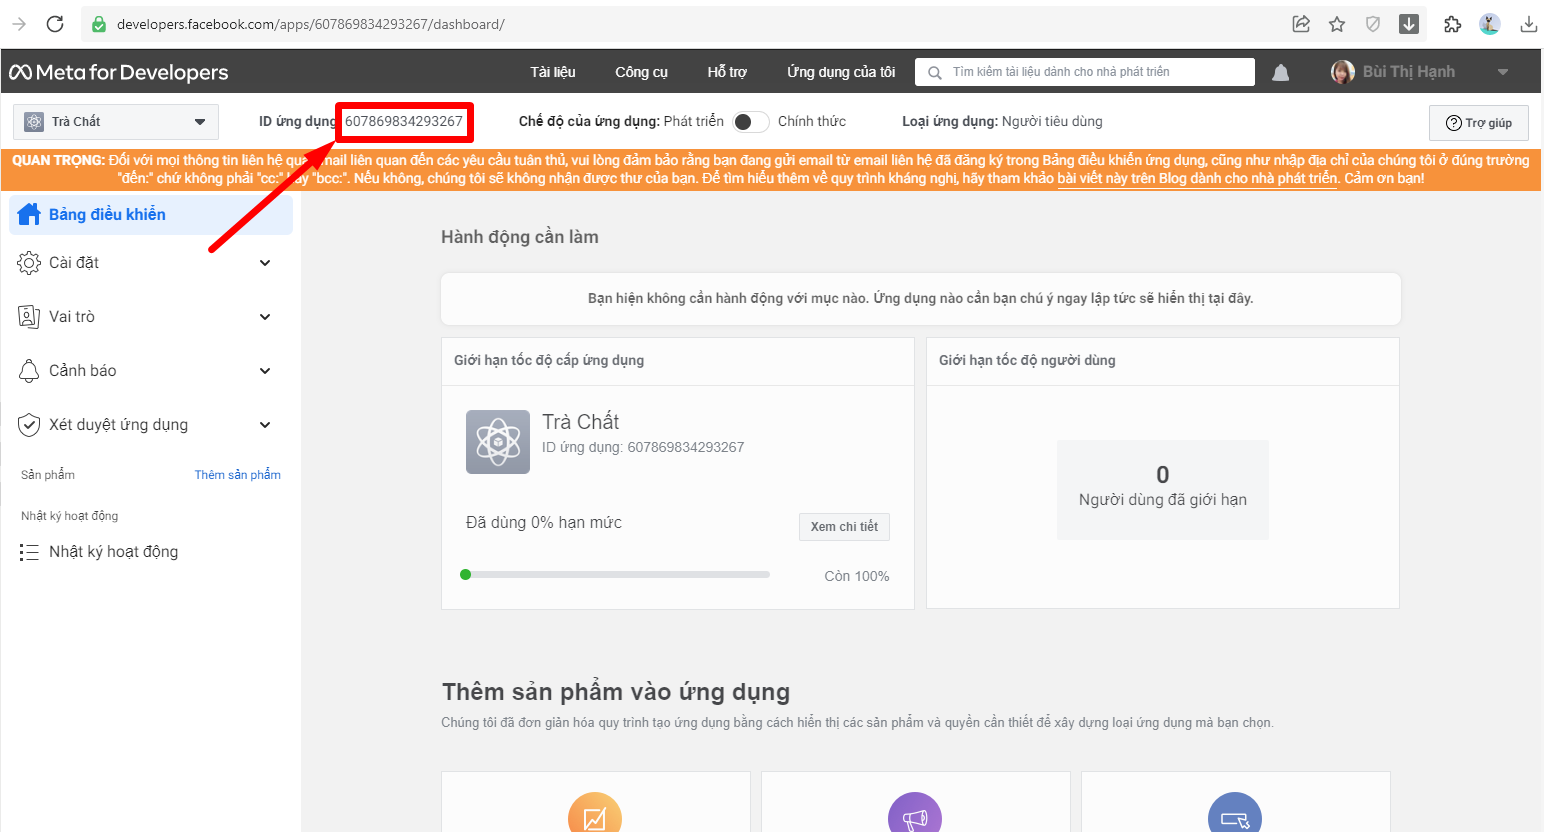
Task: Click the Thêm sản phẩm link
Action: tap(237, 475)
